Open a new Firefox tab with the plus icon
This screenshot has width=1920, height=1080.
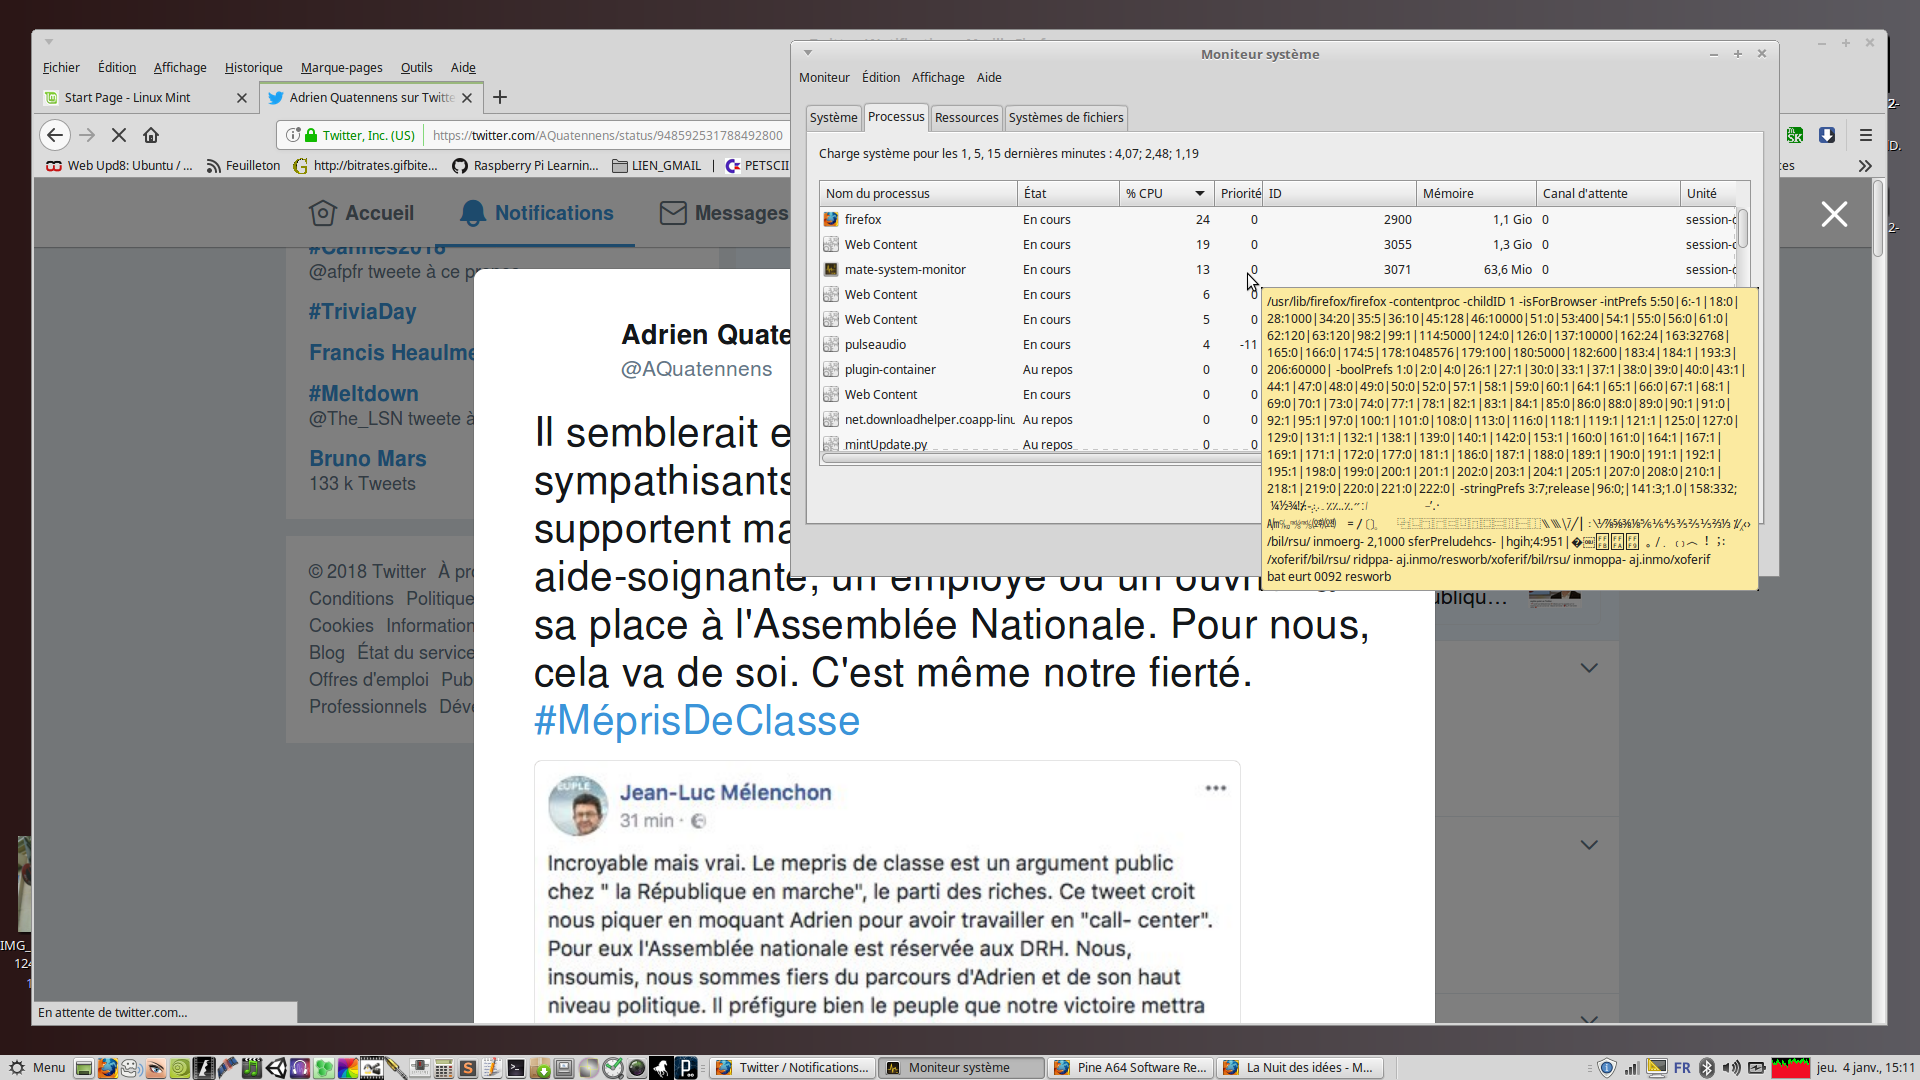500,97
